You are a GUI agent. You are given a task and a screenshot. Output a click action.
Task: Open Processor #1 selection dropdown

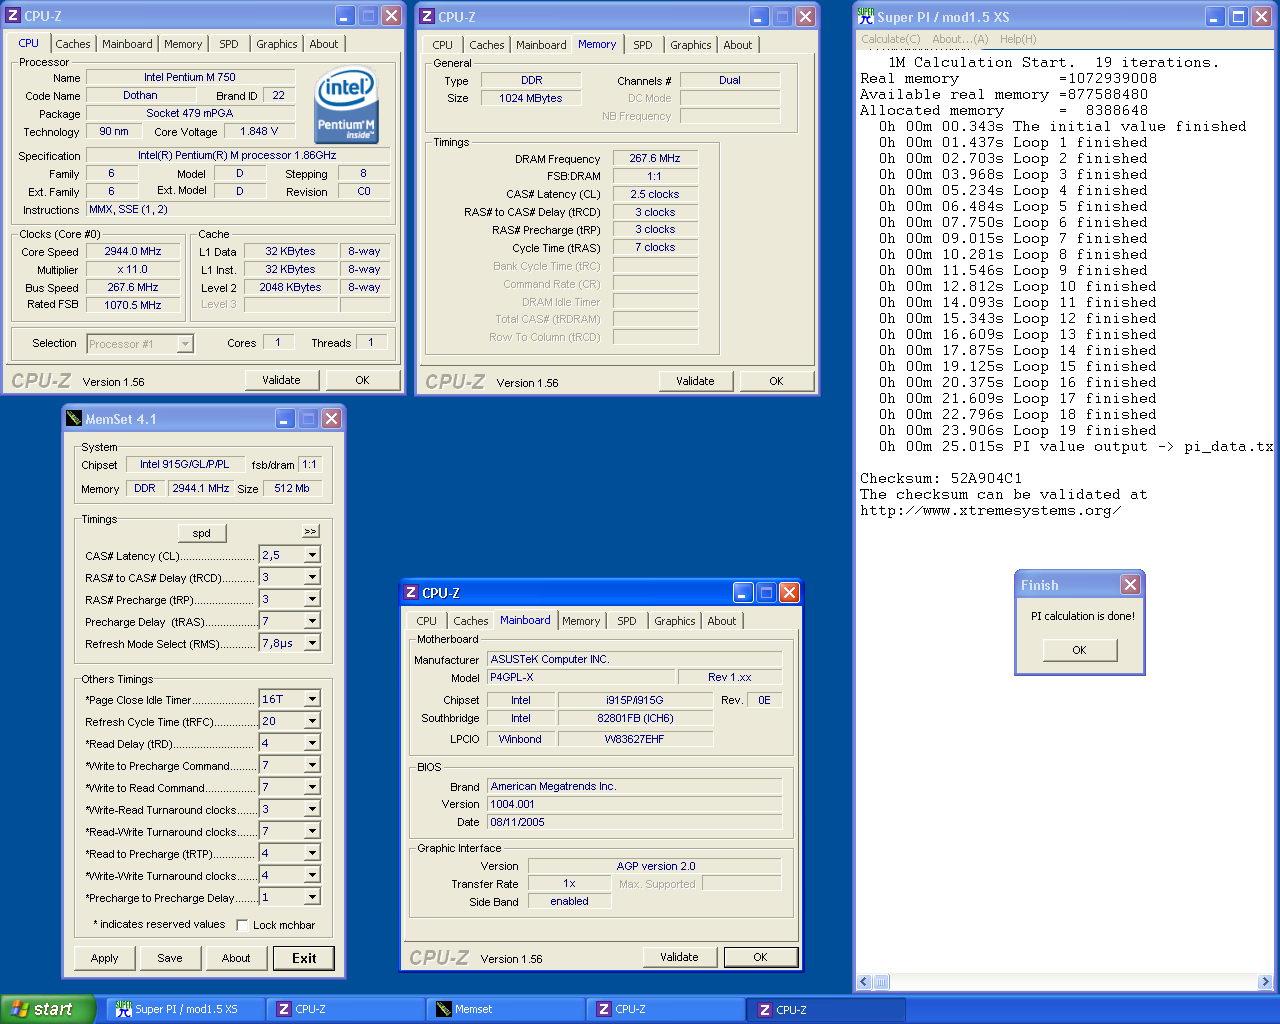(x=185, y=343)
